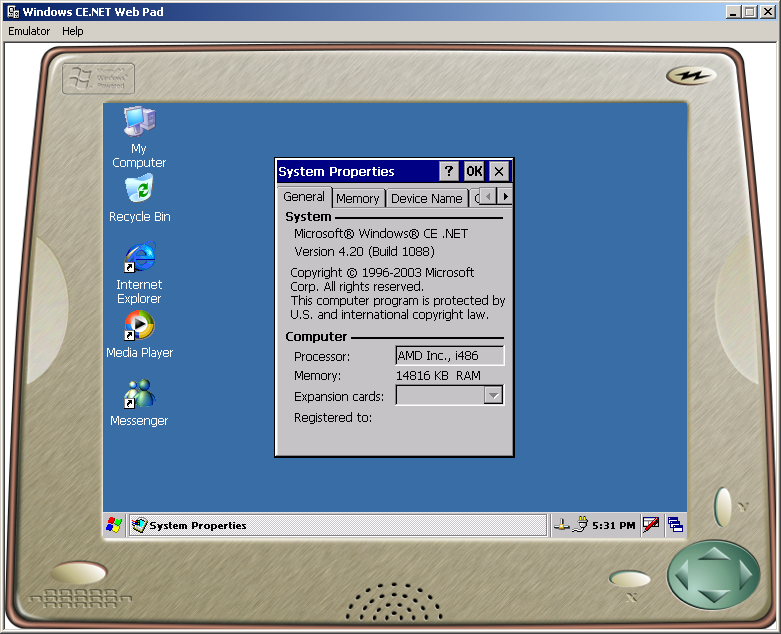Screen dimensions: 781x634
Task: Click the D-pad down arrow
Action: click(714, 596)
